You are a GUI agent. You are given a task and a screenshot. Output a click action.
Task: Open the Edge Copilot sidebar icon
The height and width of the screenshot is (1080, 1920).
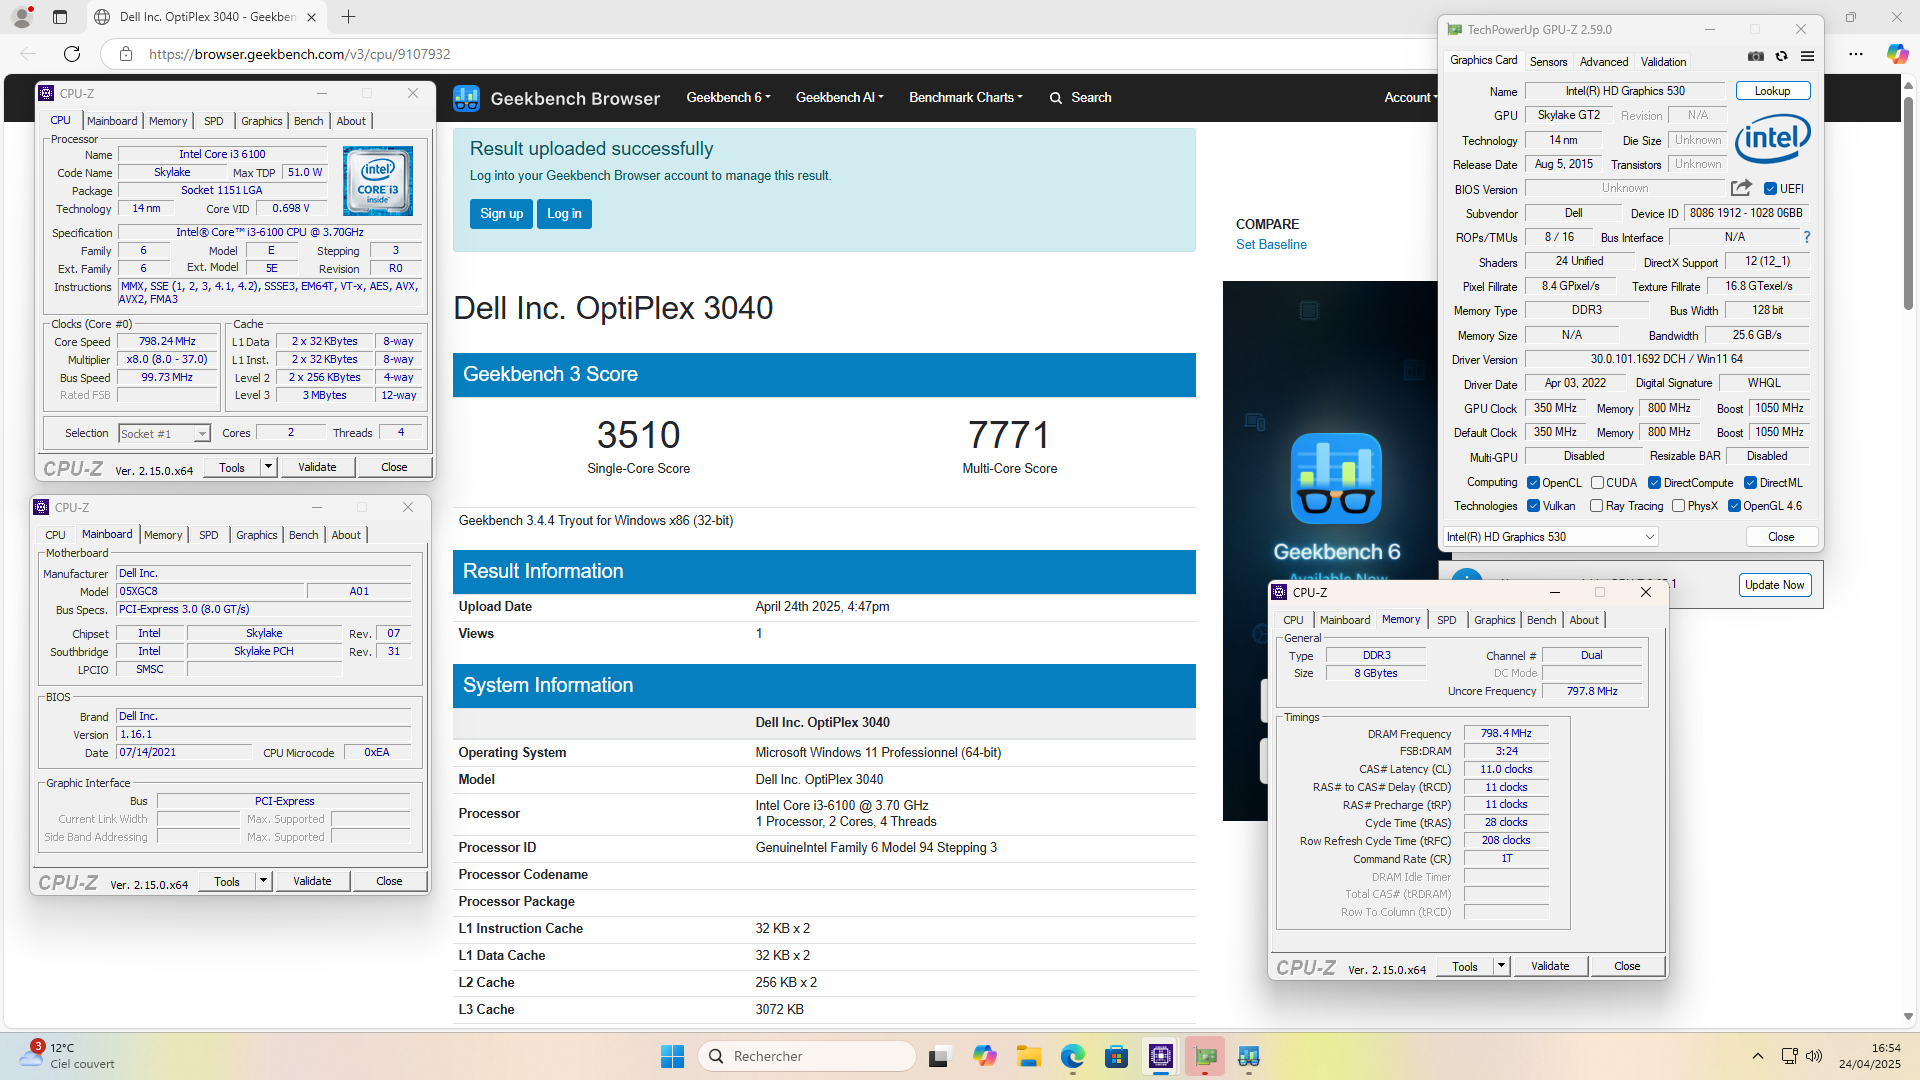click(x=1896, y=54)
